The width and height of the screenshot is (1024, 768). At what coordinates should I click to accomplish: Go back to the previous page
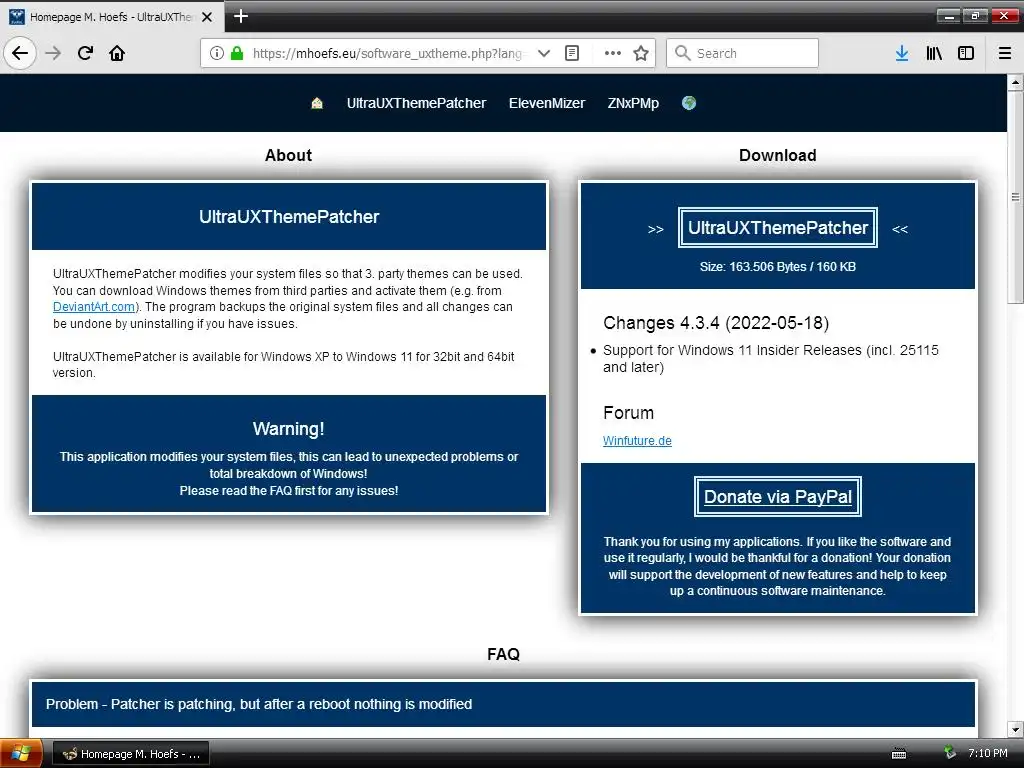(x=20, y=53)
